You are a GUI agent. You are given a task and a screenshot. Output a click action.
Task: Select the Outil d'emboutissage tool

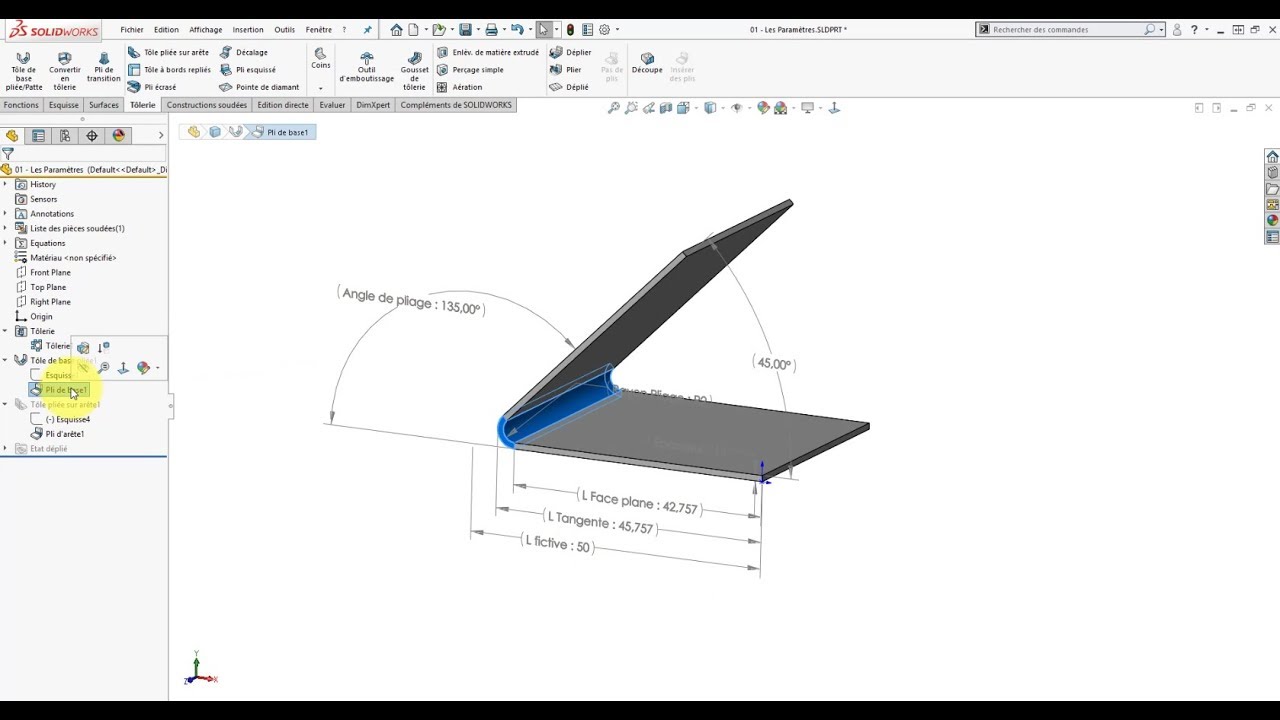tap(366, 67)
